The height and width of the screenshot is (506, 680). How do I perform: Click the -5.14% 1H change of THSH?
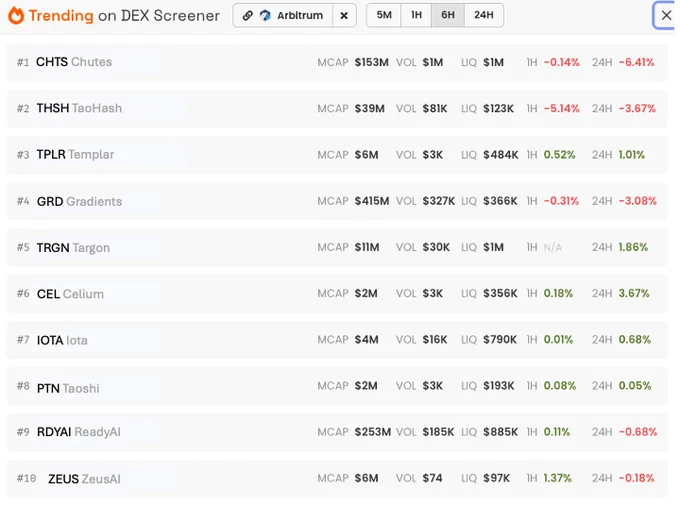(562, 108)
